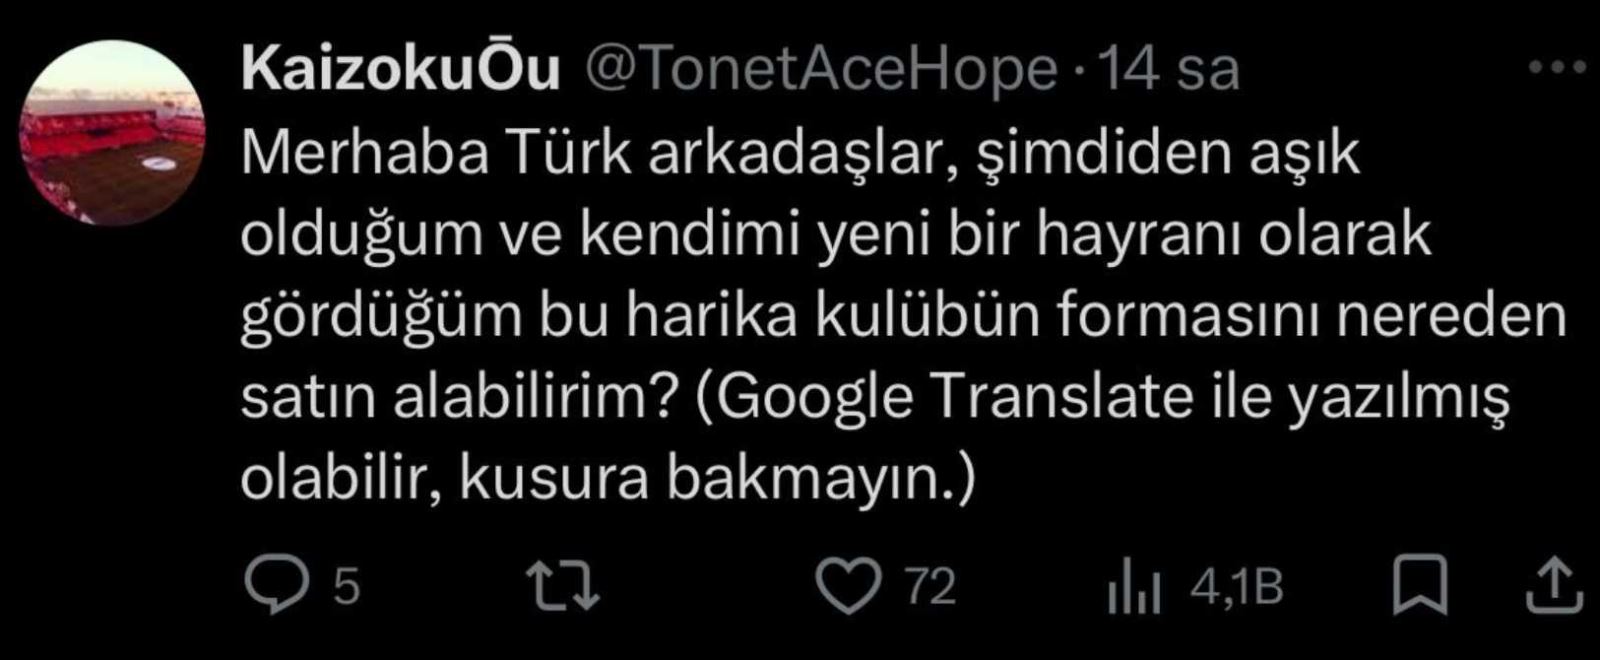Click the phrase "satın alabilirim?"
This screenshot has height=660, width=1600.
pyautogui.click(x=455, y=398)
